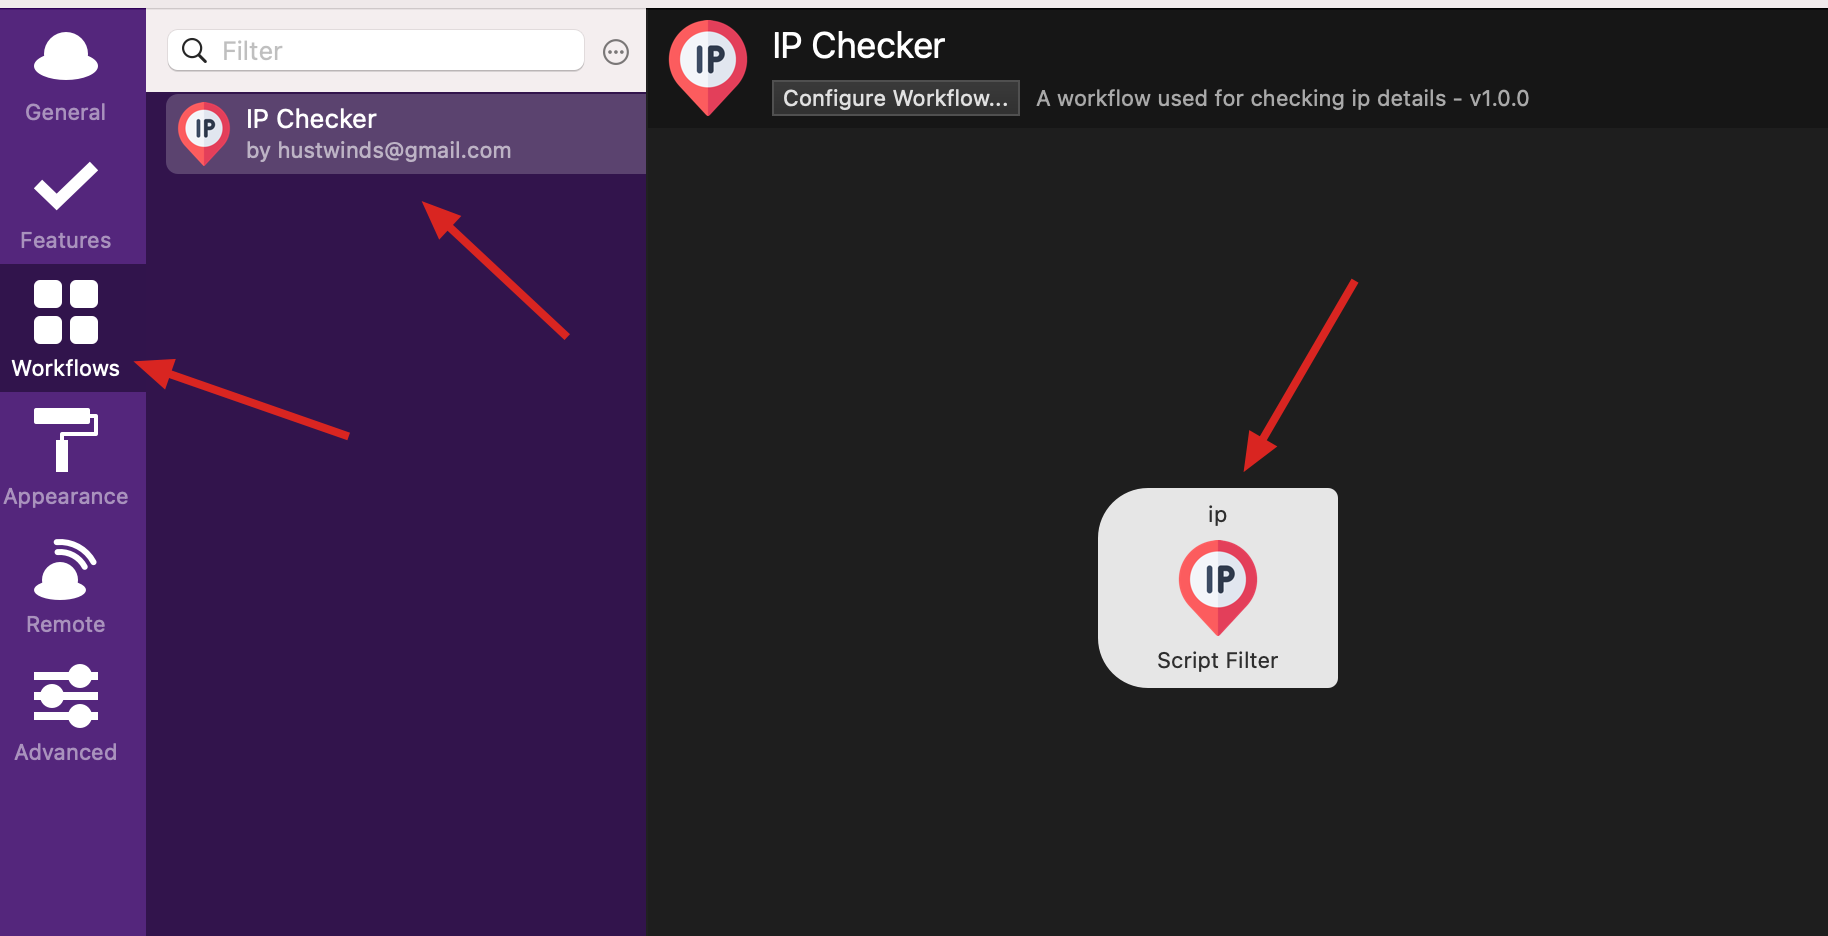Click the IP Checker list item icon
The image size is (1828, 936).
coord(204,133)
